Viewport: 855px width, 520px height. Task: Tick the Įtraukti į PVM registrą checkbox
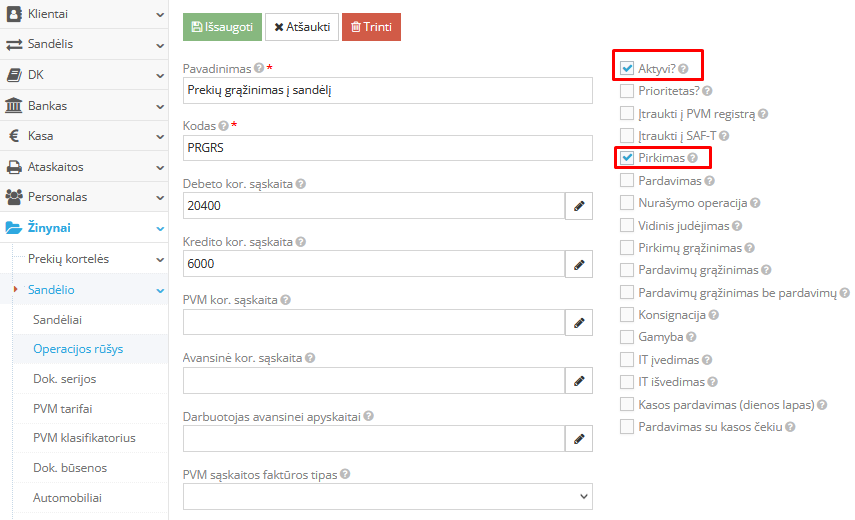(x=627, y=114)
